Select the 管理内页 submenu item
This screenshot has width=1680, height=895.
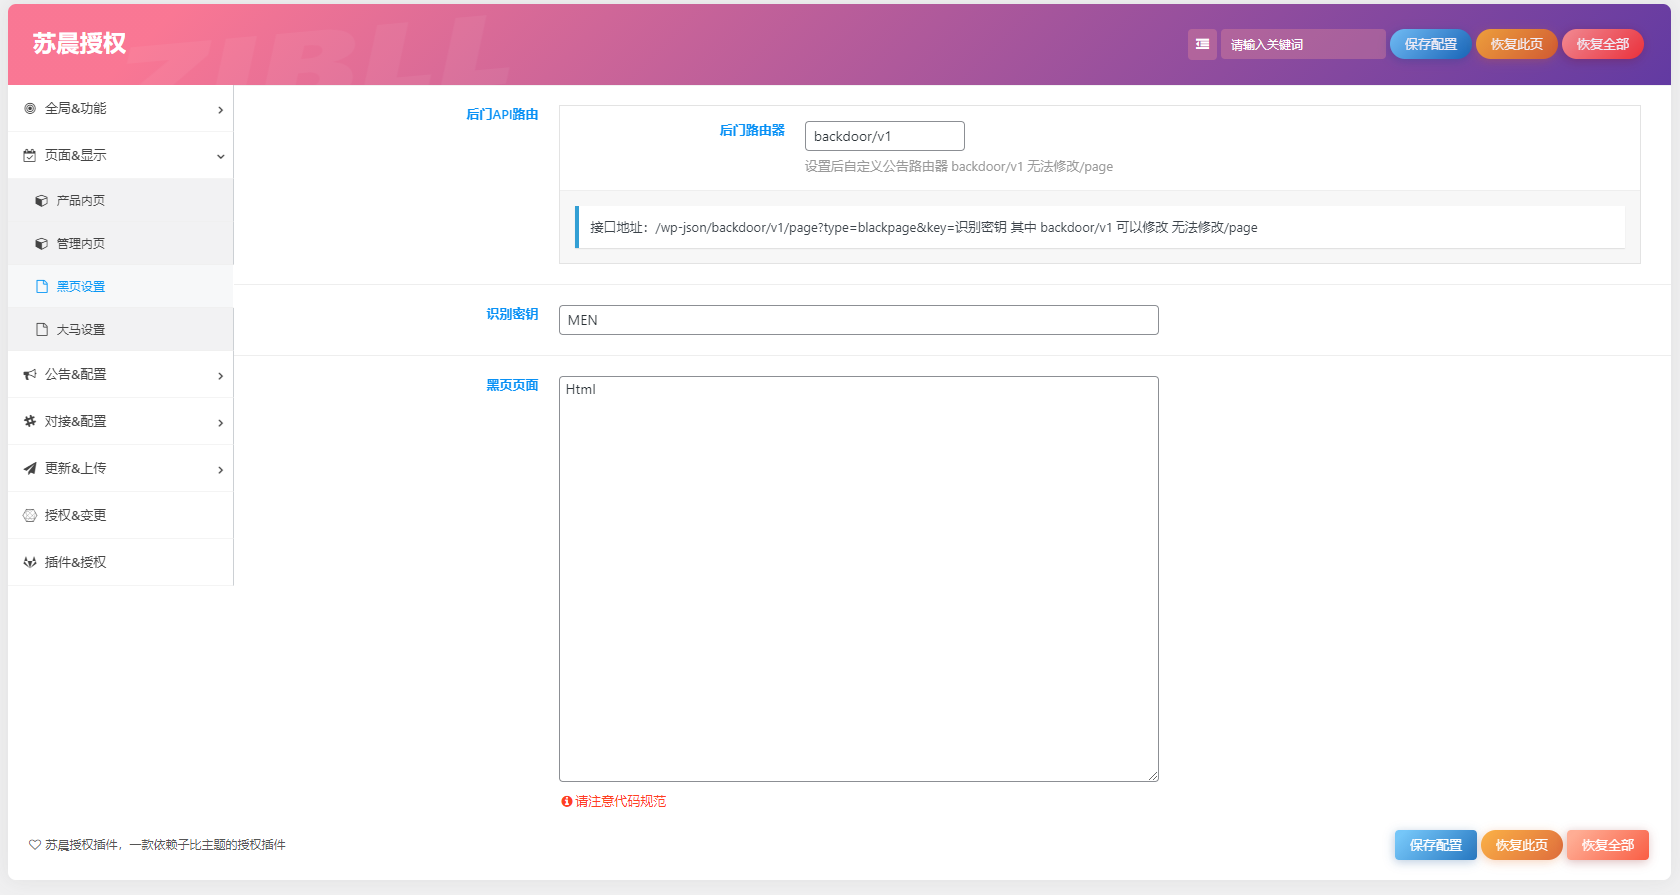[x=120, y=243]
